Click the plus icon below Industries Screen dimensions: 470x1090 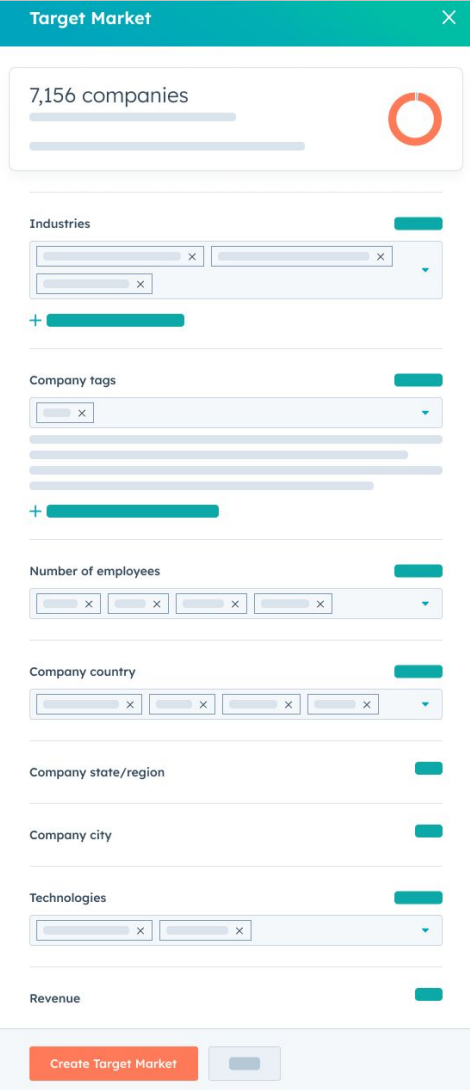(35, 320)
